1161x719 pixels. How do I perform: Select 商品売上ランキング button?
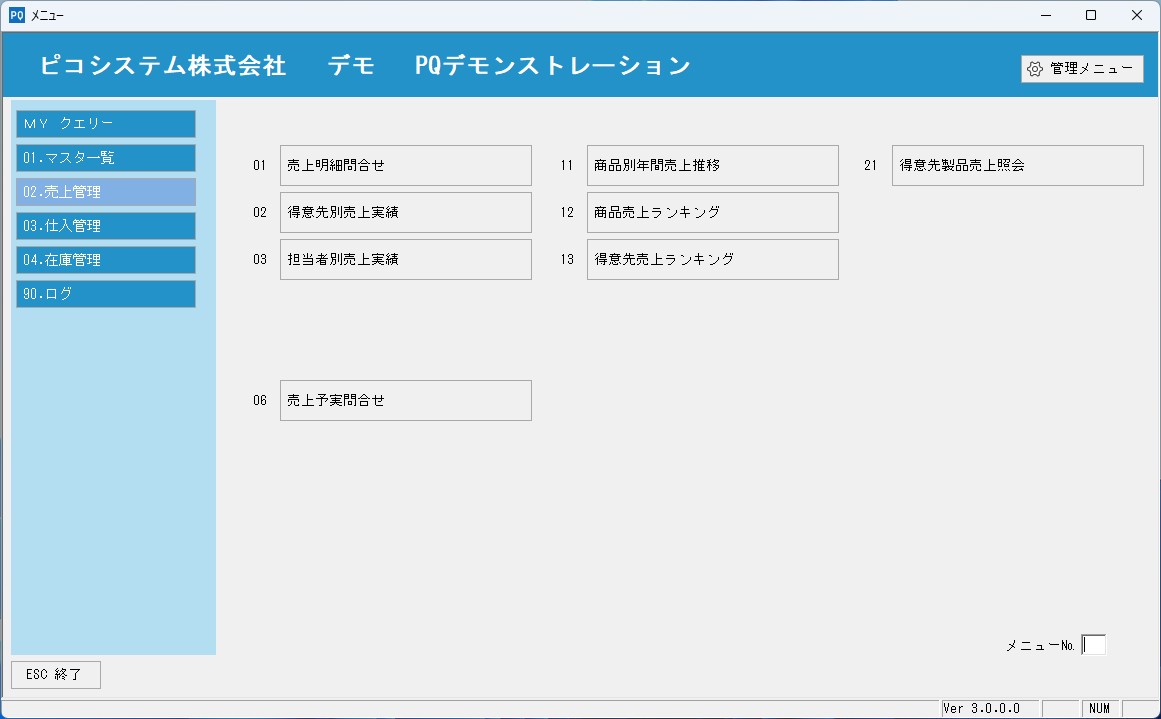(x=712, y=213)
